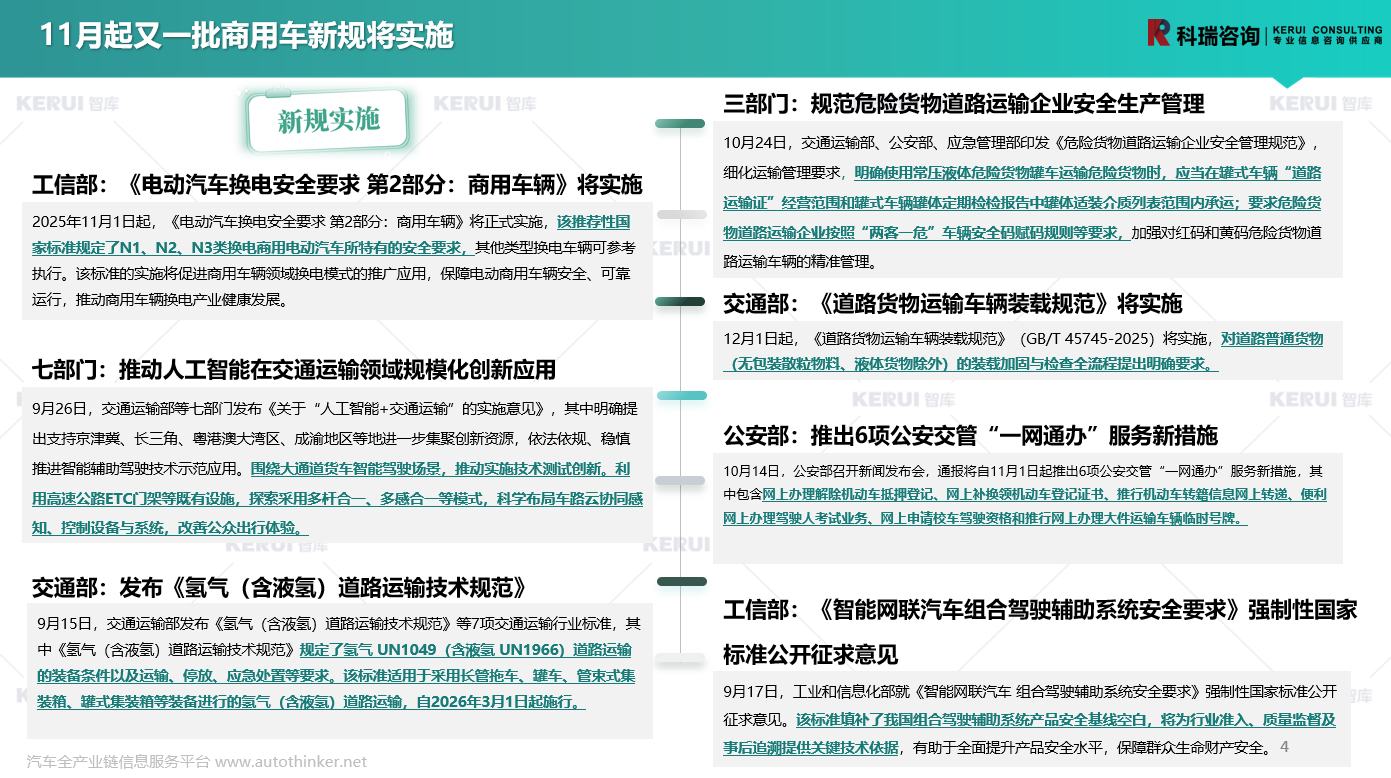Click underlined text about 对道路普通货物 loading requirements

(1022, 351)
